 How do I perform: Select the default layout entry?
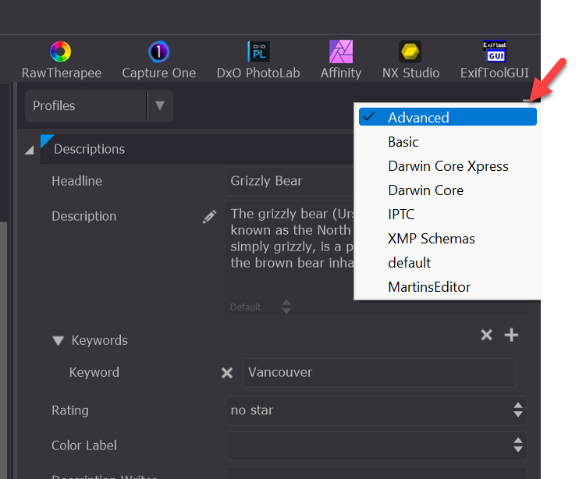coord(448,263)
